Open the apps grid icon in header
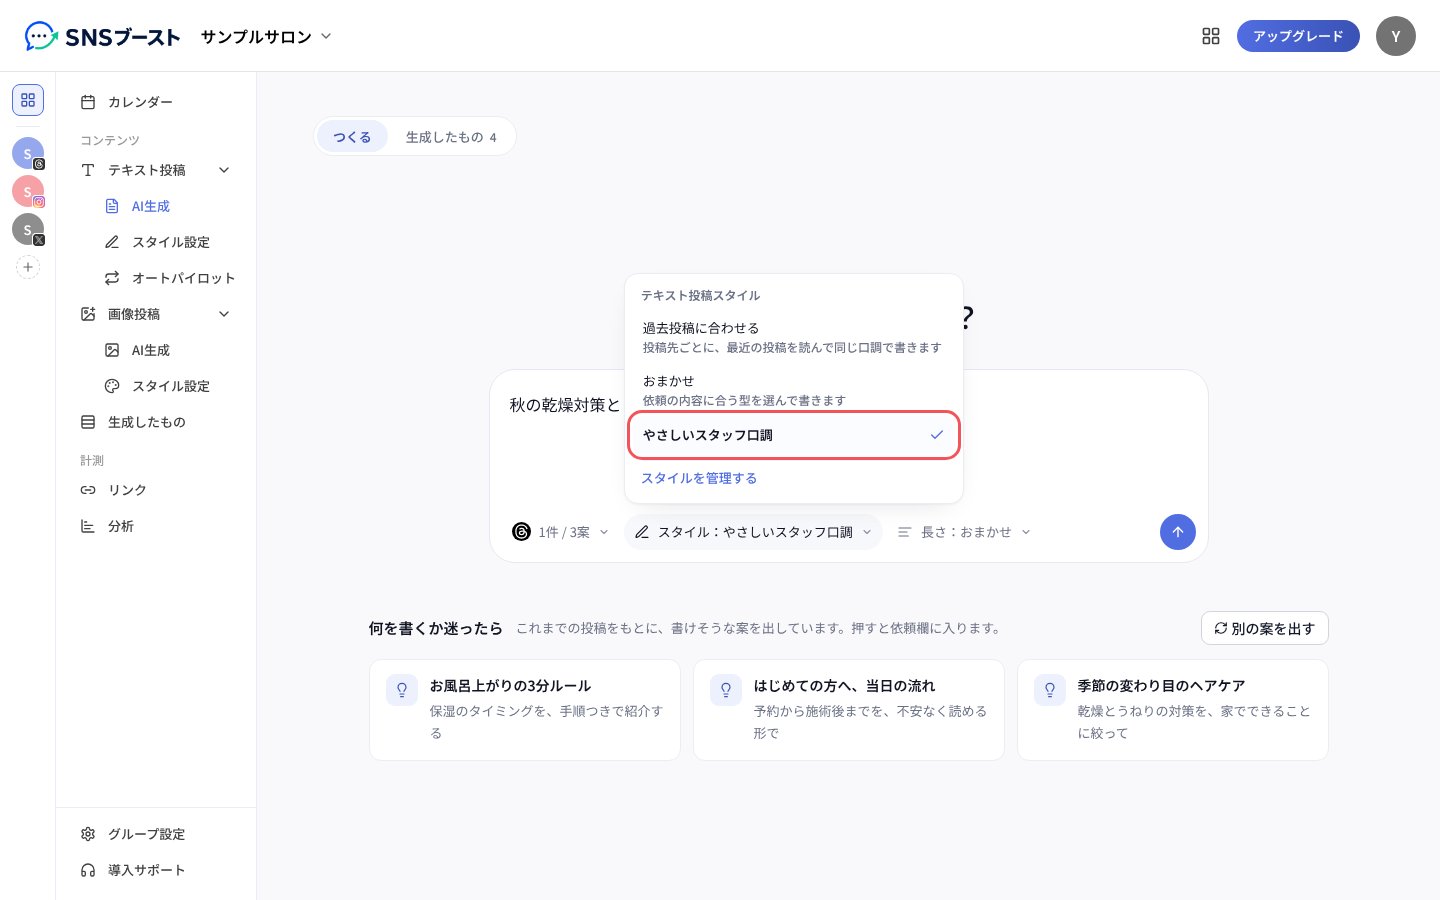 click(x=1211, y=36)
